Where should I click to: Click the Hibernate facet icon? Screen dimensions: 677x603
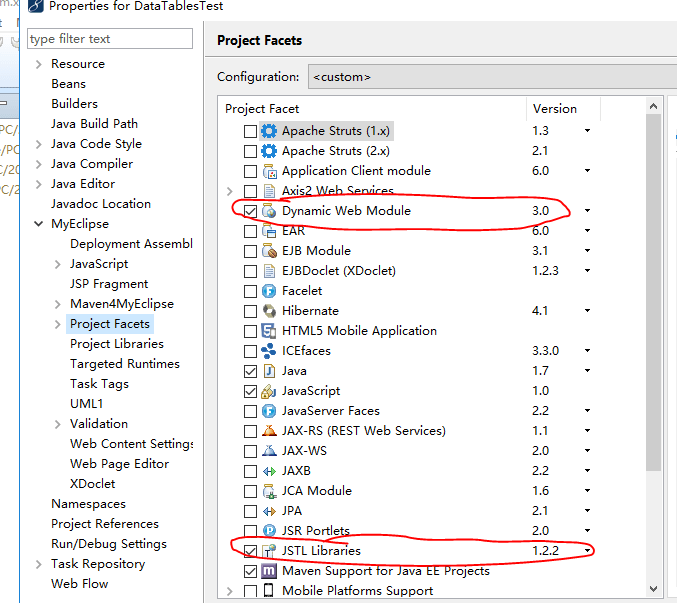point(269,311)
